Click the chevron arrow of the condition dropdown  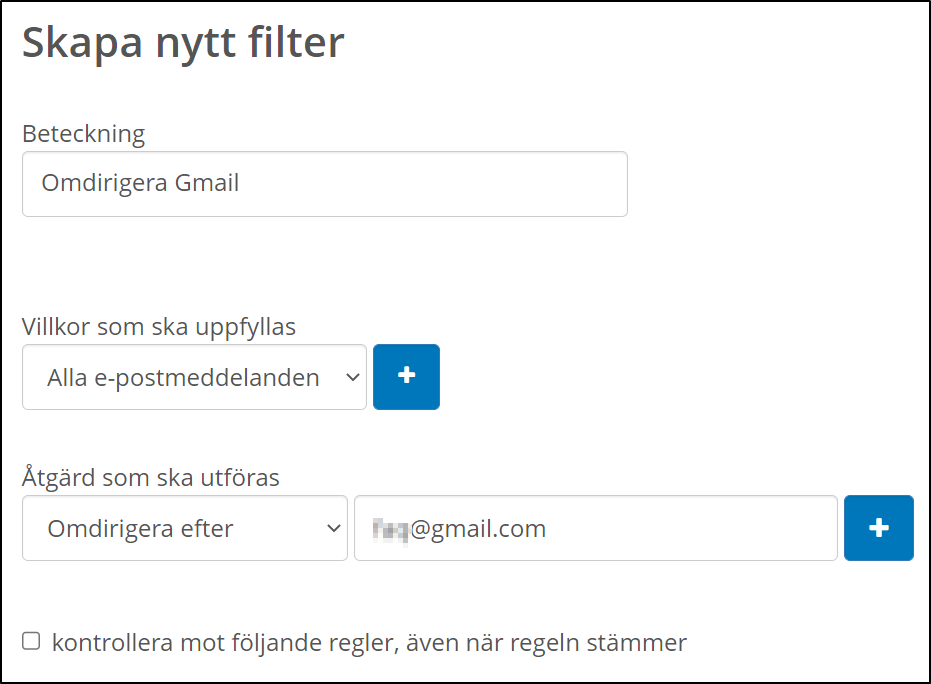click(350, 378)
